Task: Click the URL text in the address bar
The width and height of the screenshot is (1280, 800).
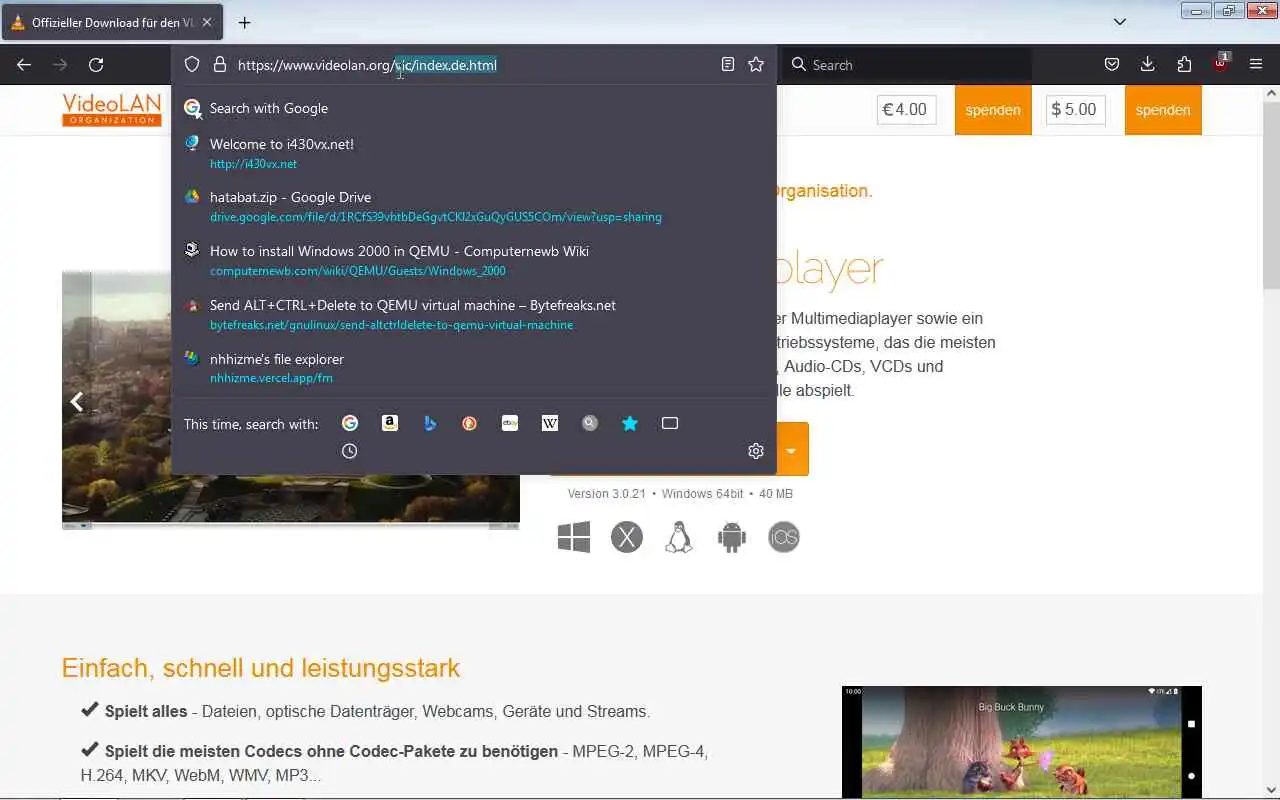Action: (x=367, y=65)
